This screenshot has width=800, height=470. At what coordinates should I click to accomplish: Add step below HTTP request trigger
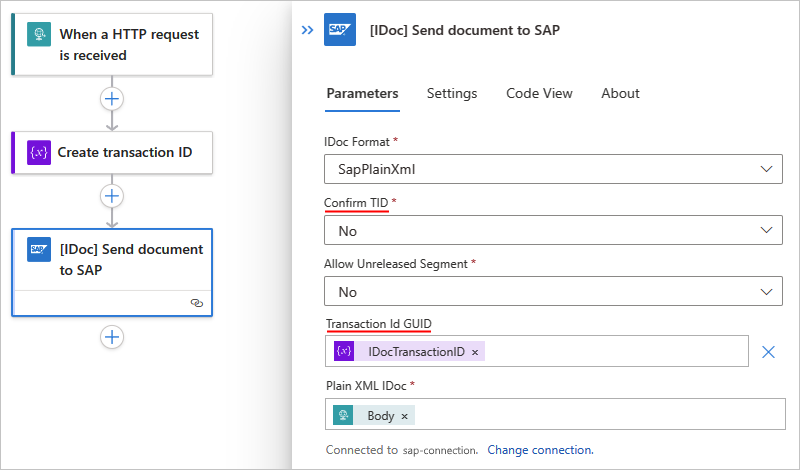pos(112,99)
